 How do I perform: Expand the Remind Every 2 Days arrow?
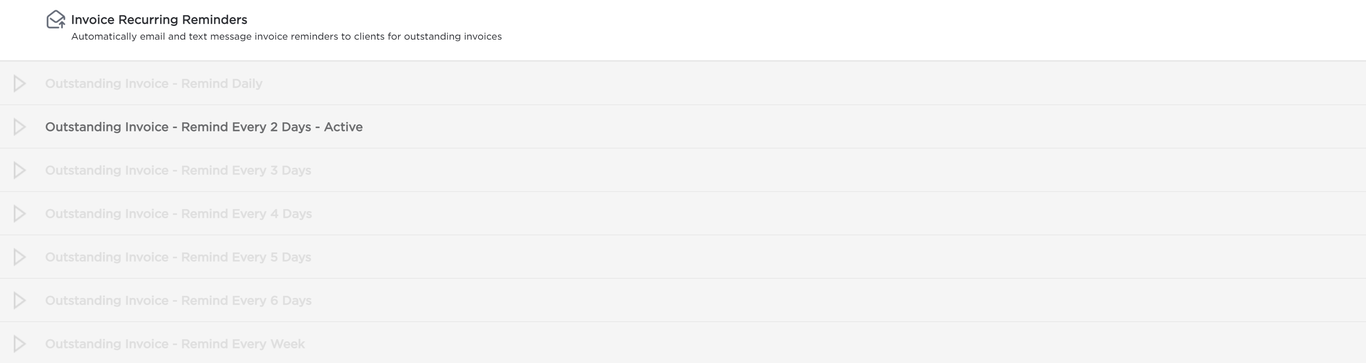tap(19, 127)
